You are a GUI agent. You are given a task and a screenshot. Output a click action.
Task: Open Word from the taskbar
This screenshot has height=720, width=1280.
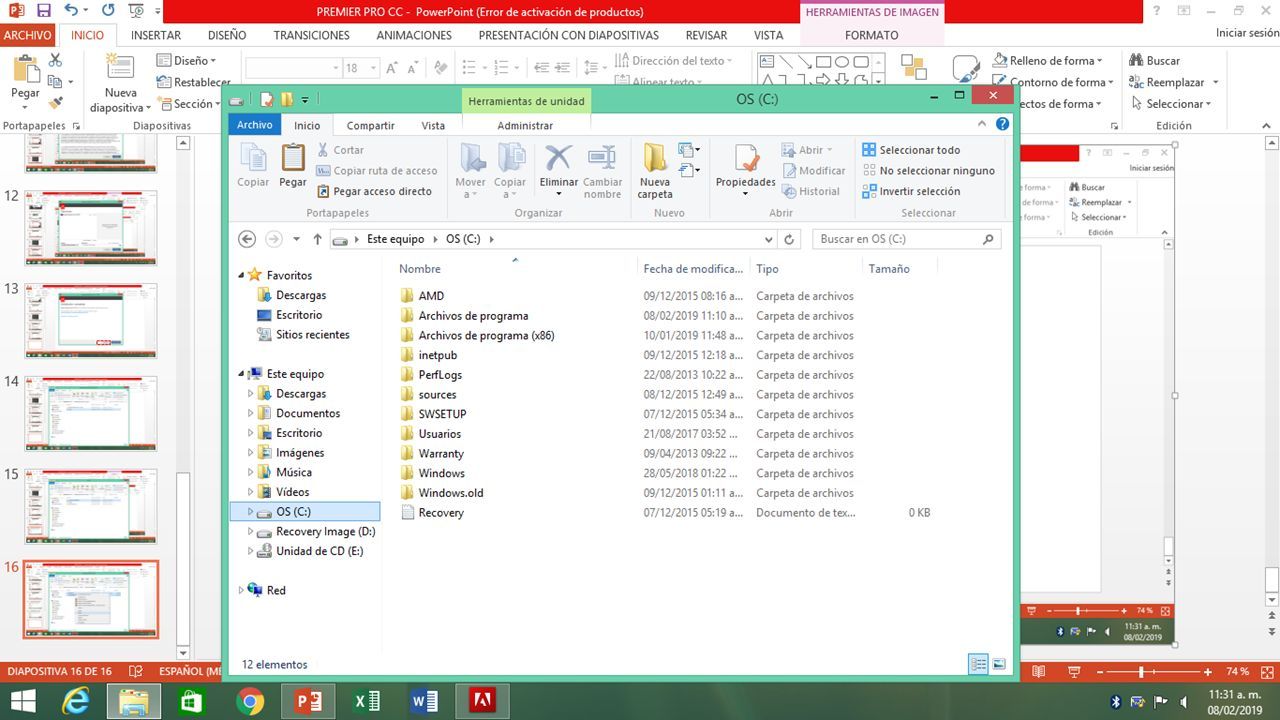(425, 701)
